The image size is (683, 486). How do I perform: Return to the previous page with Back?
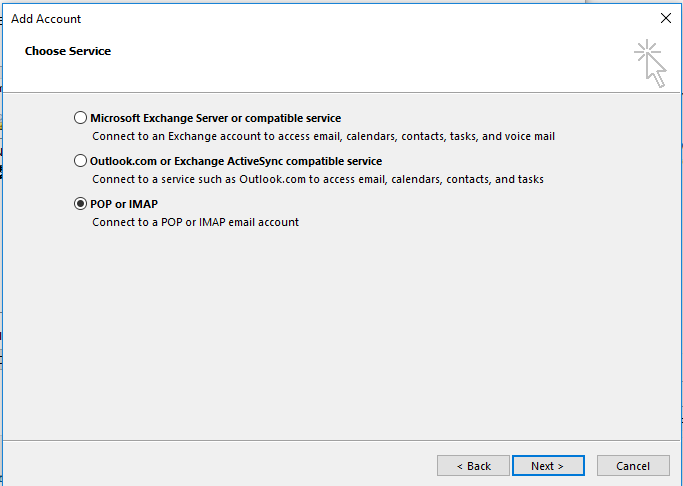pos(473,466)
